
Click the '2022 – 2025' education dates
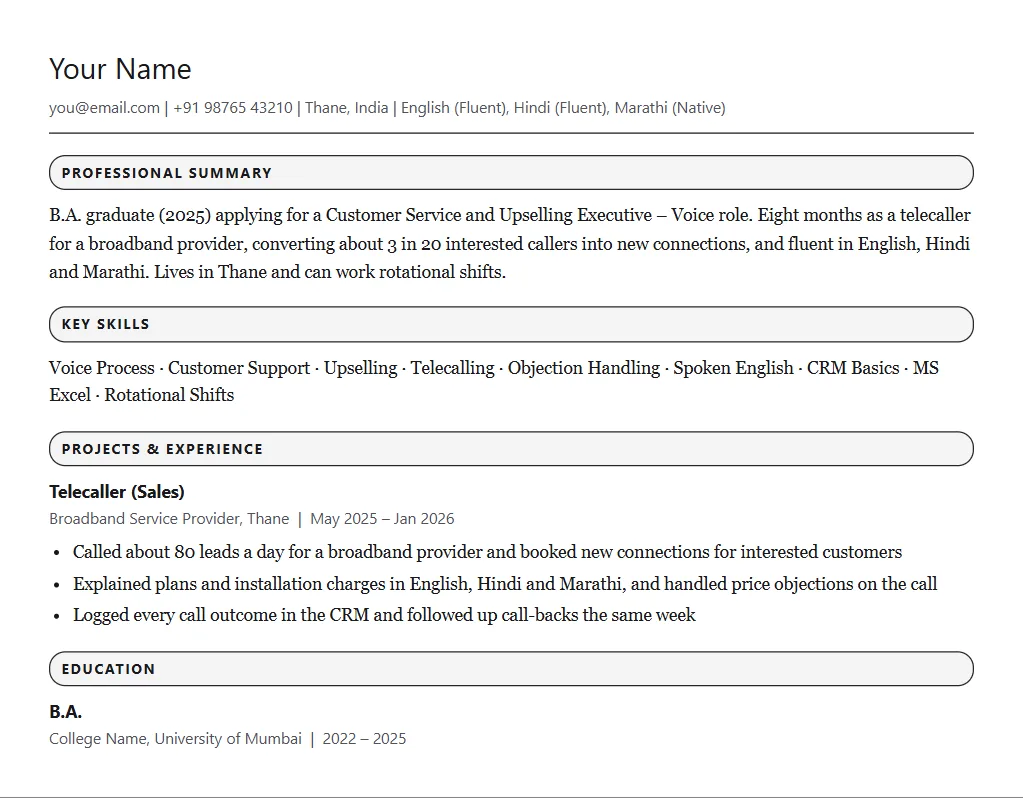[364, 739]
